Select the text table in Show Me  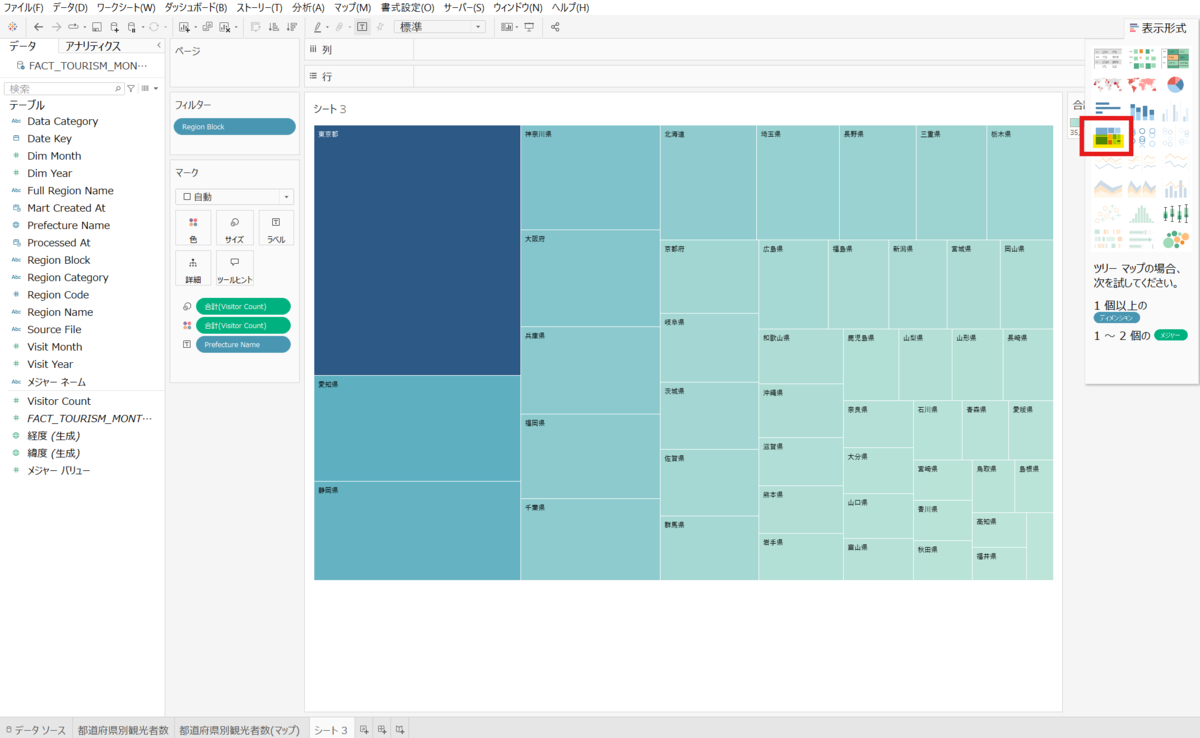(1108, 59)
